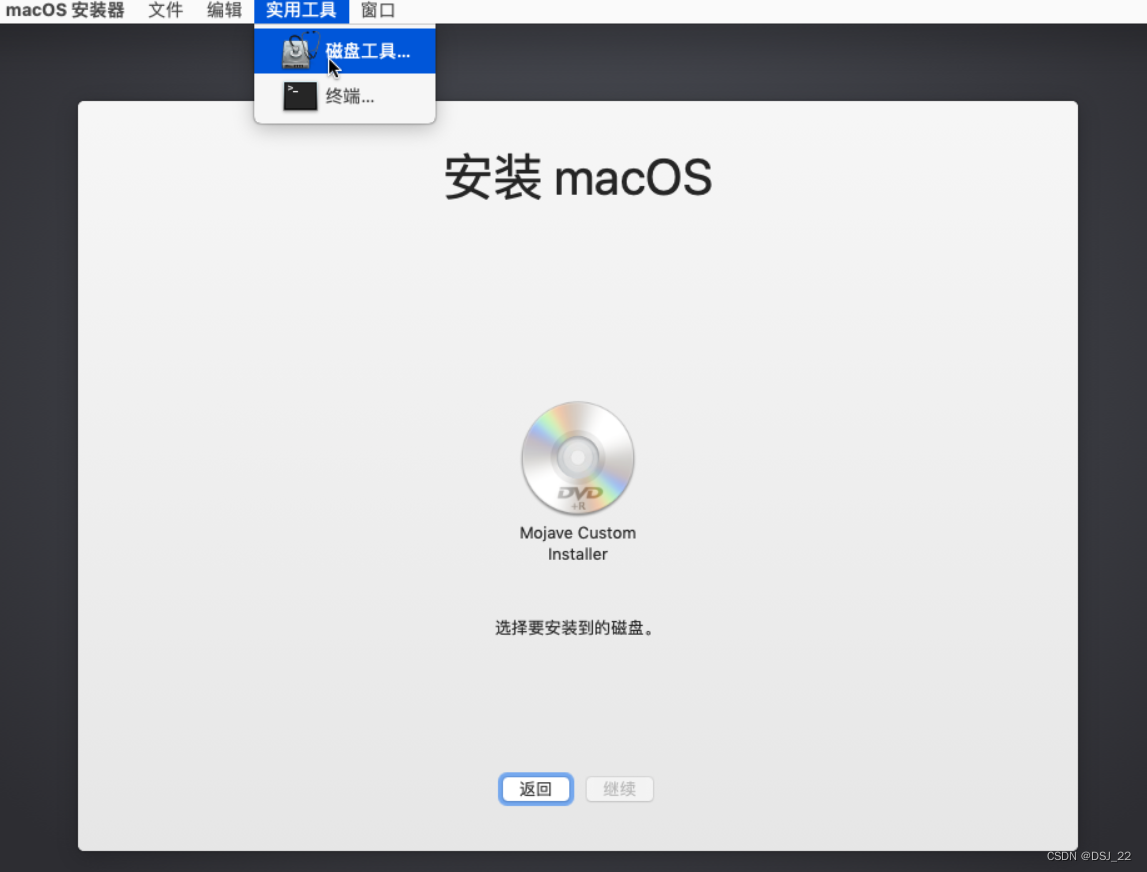Choose 磁盘工具… from the menu
The image size is (1147, 872).
click(345, 50)
